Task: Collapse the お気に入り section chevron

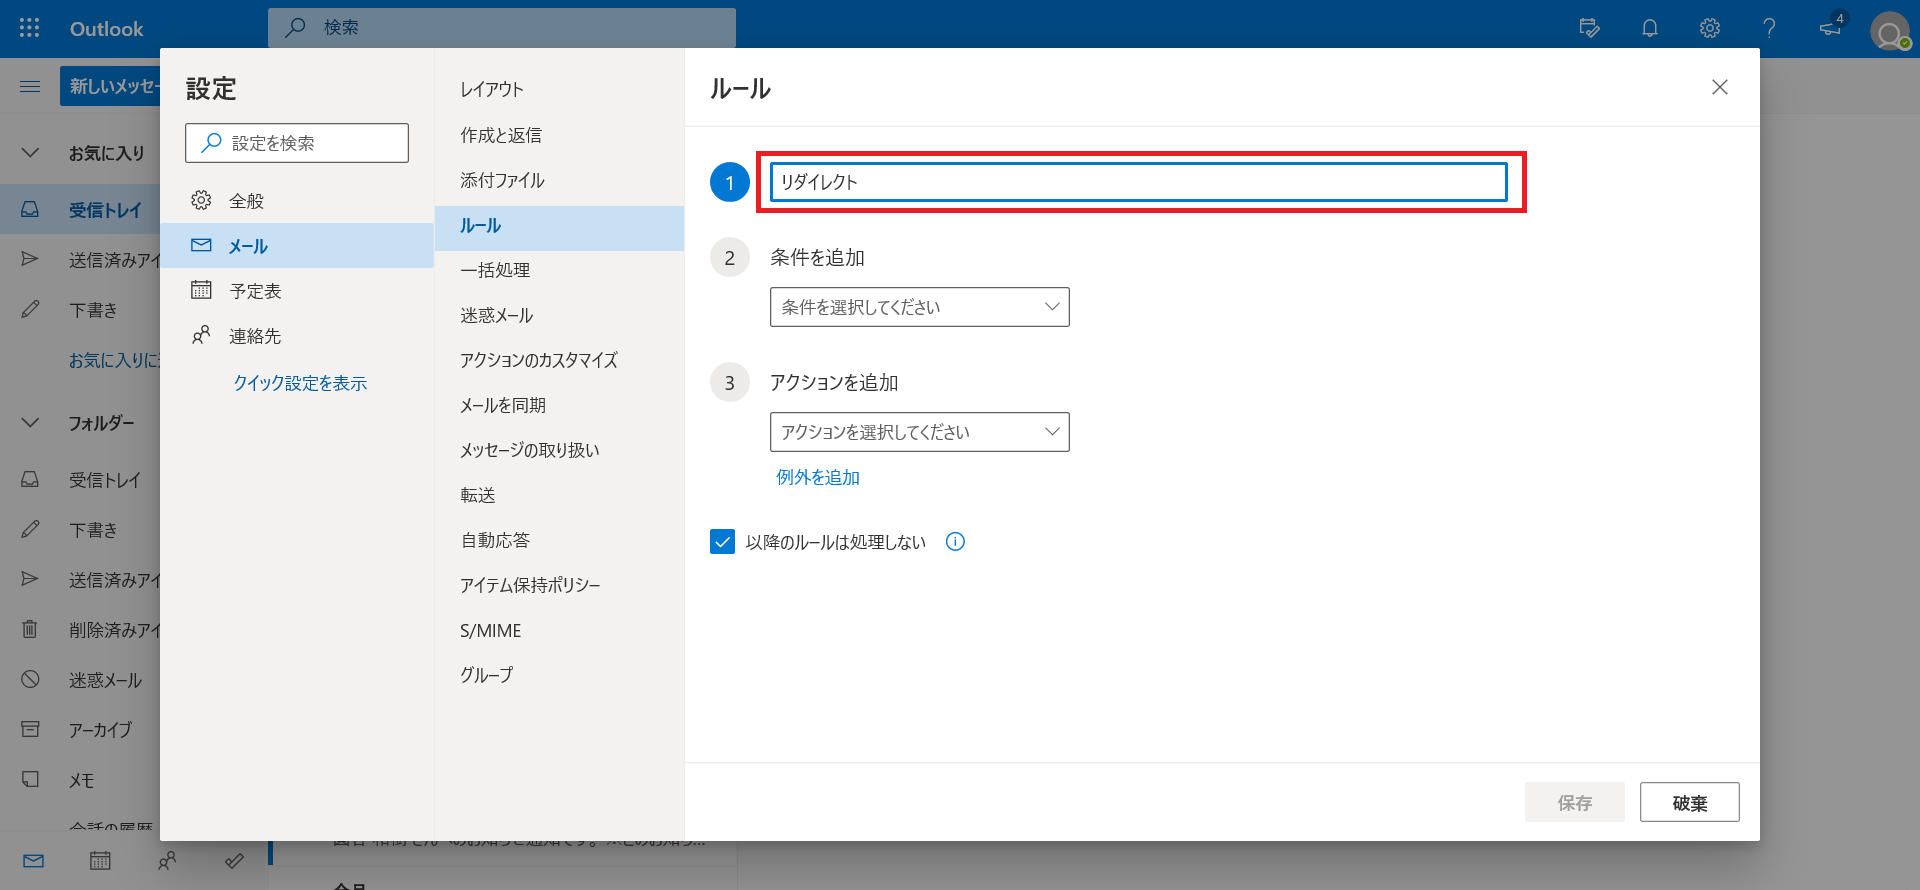Action: coord(30,153)
